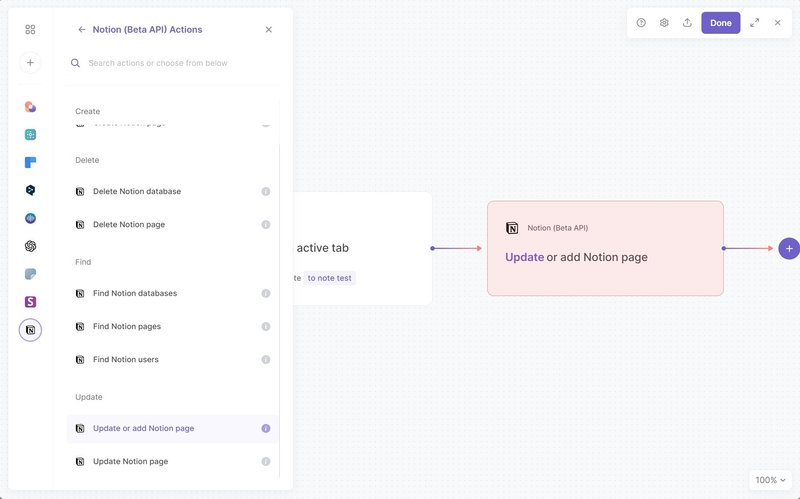Viewport: 800px width, 499px height.
Task: Select the purple S app icon in sidebar
Action: [30, 302]
